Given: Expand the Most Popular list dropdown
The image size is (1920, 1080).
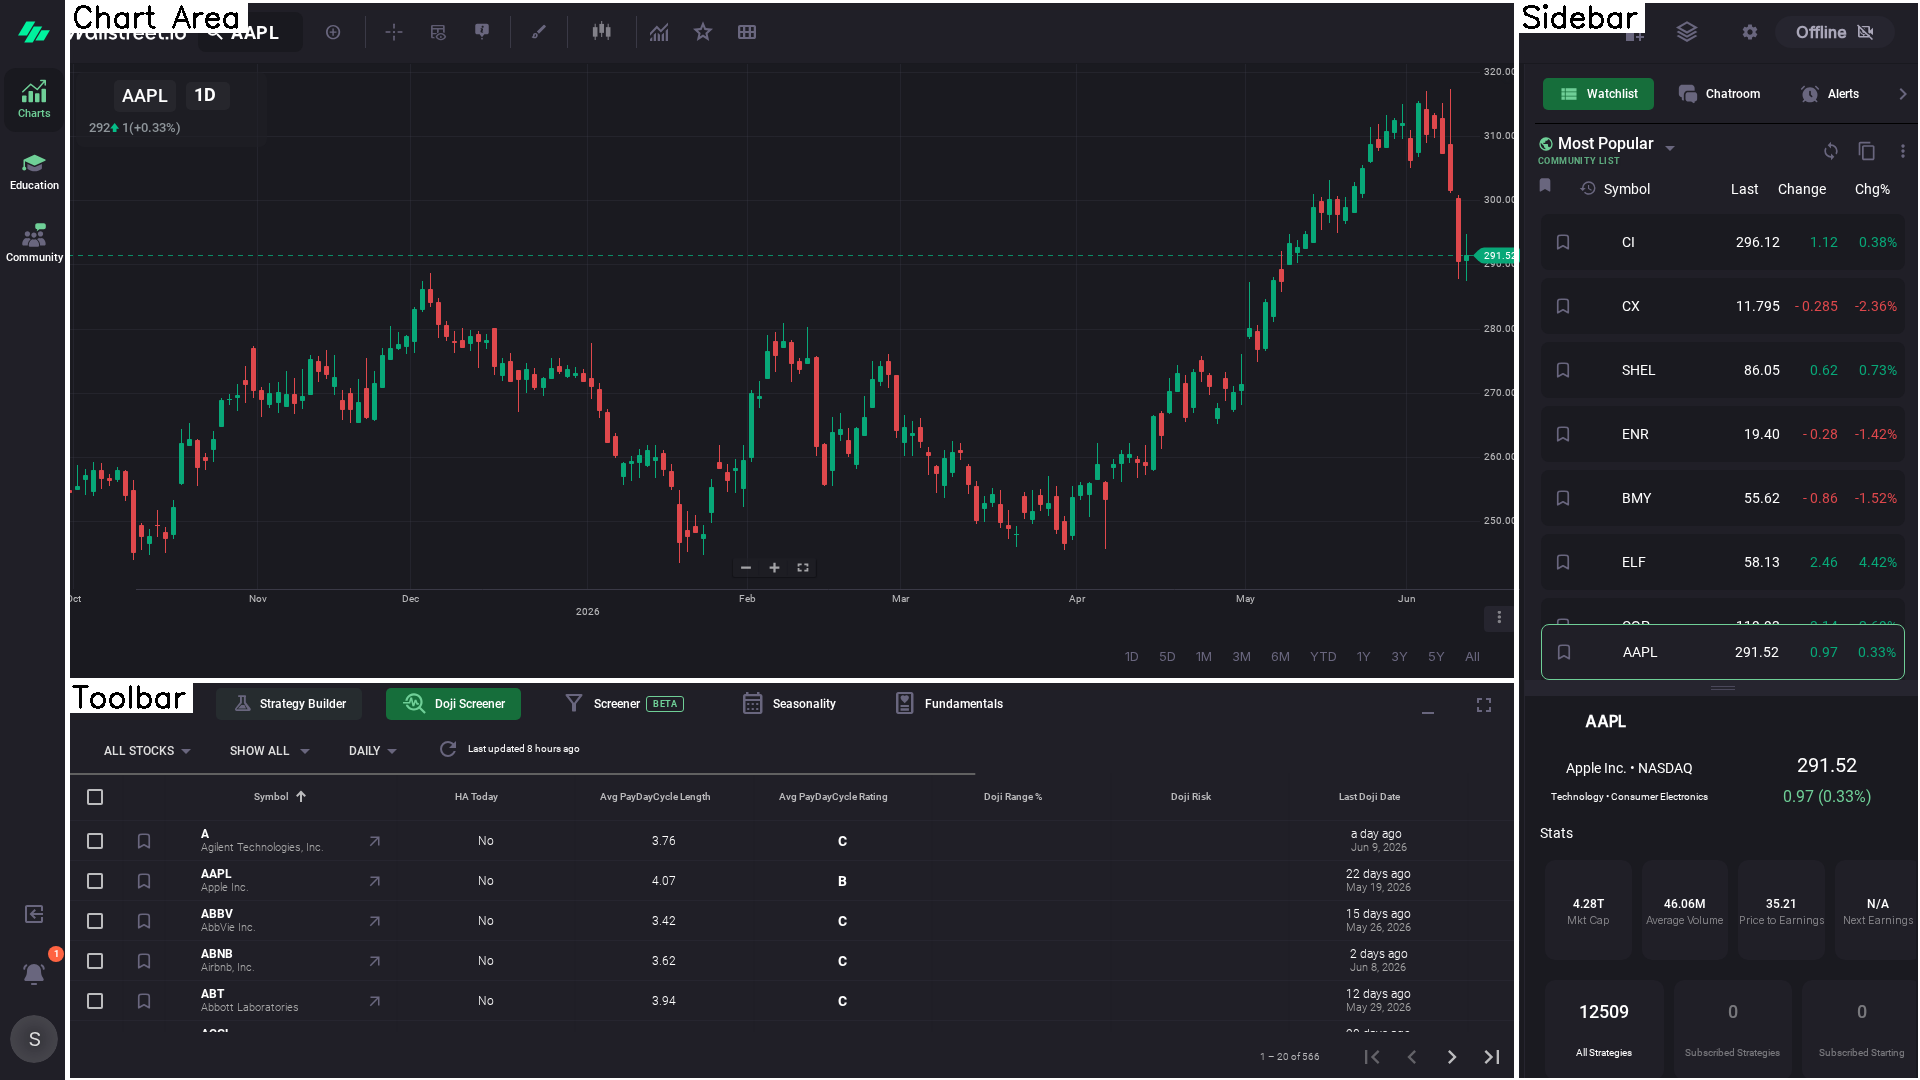Looking at the screenshot, I should coord(1670,147).
